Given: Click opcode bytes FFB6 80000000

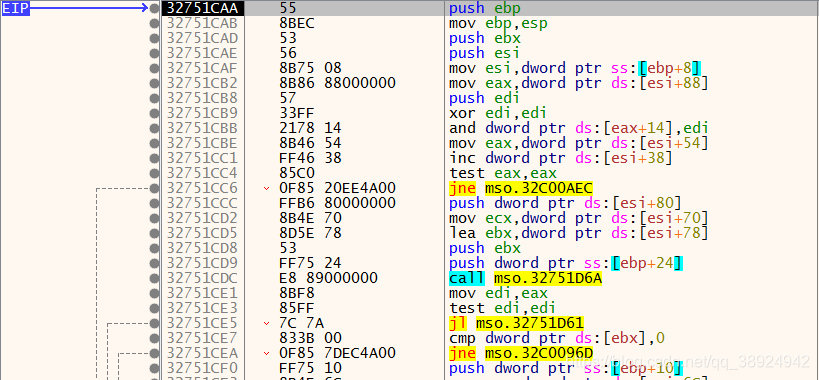Looking at the screenshot, I should (337, 204).
